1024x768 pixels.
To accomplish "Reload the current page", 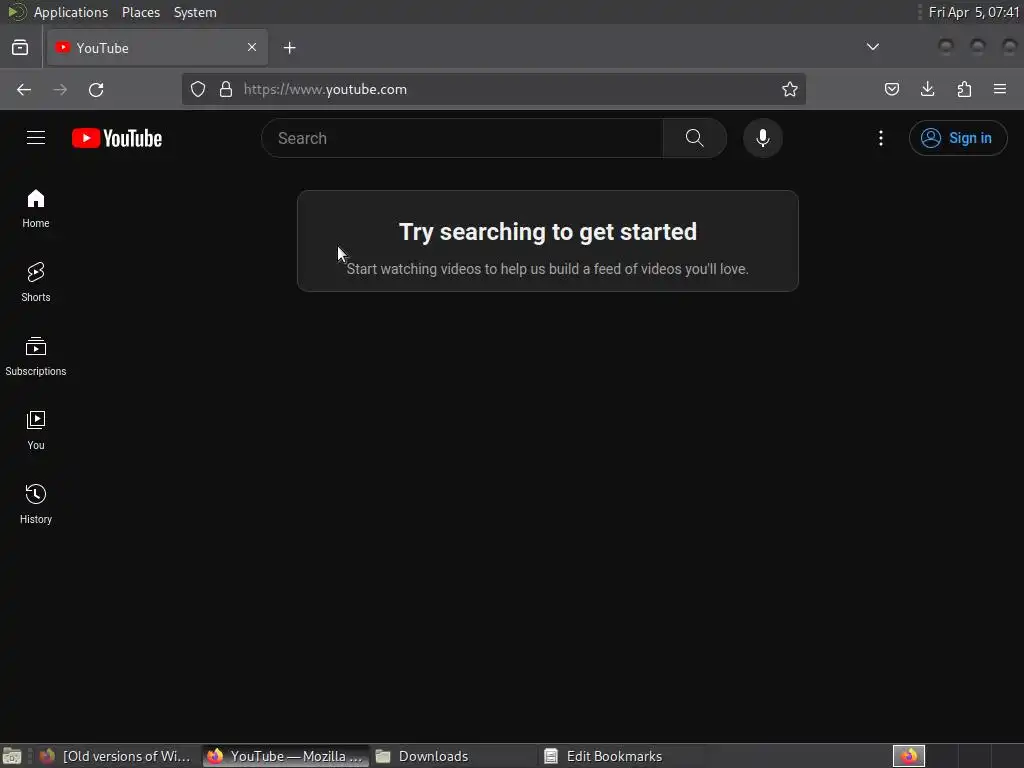I will 96,89.
